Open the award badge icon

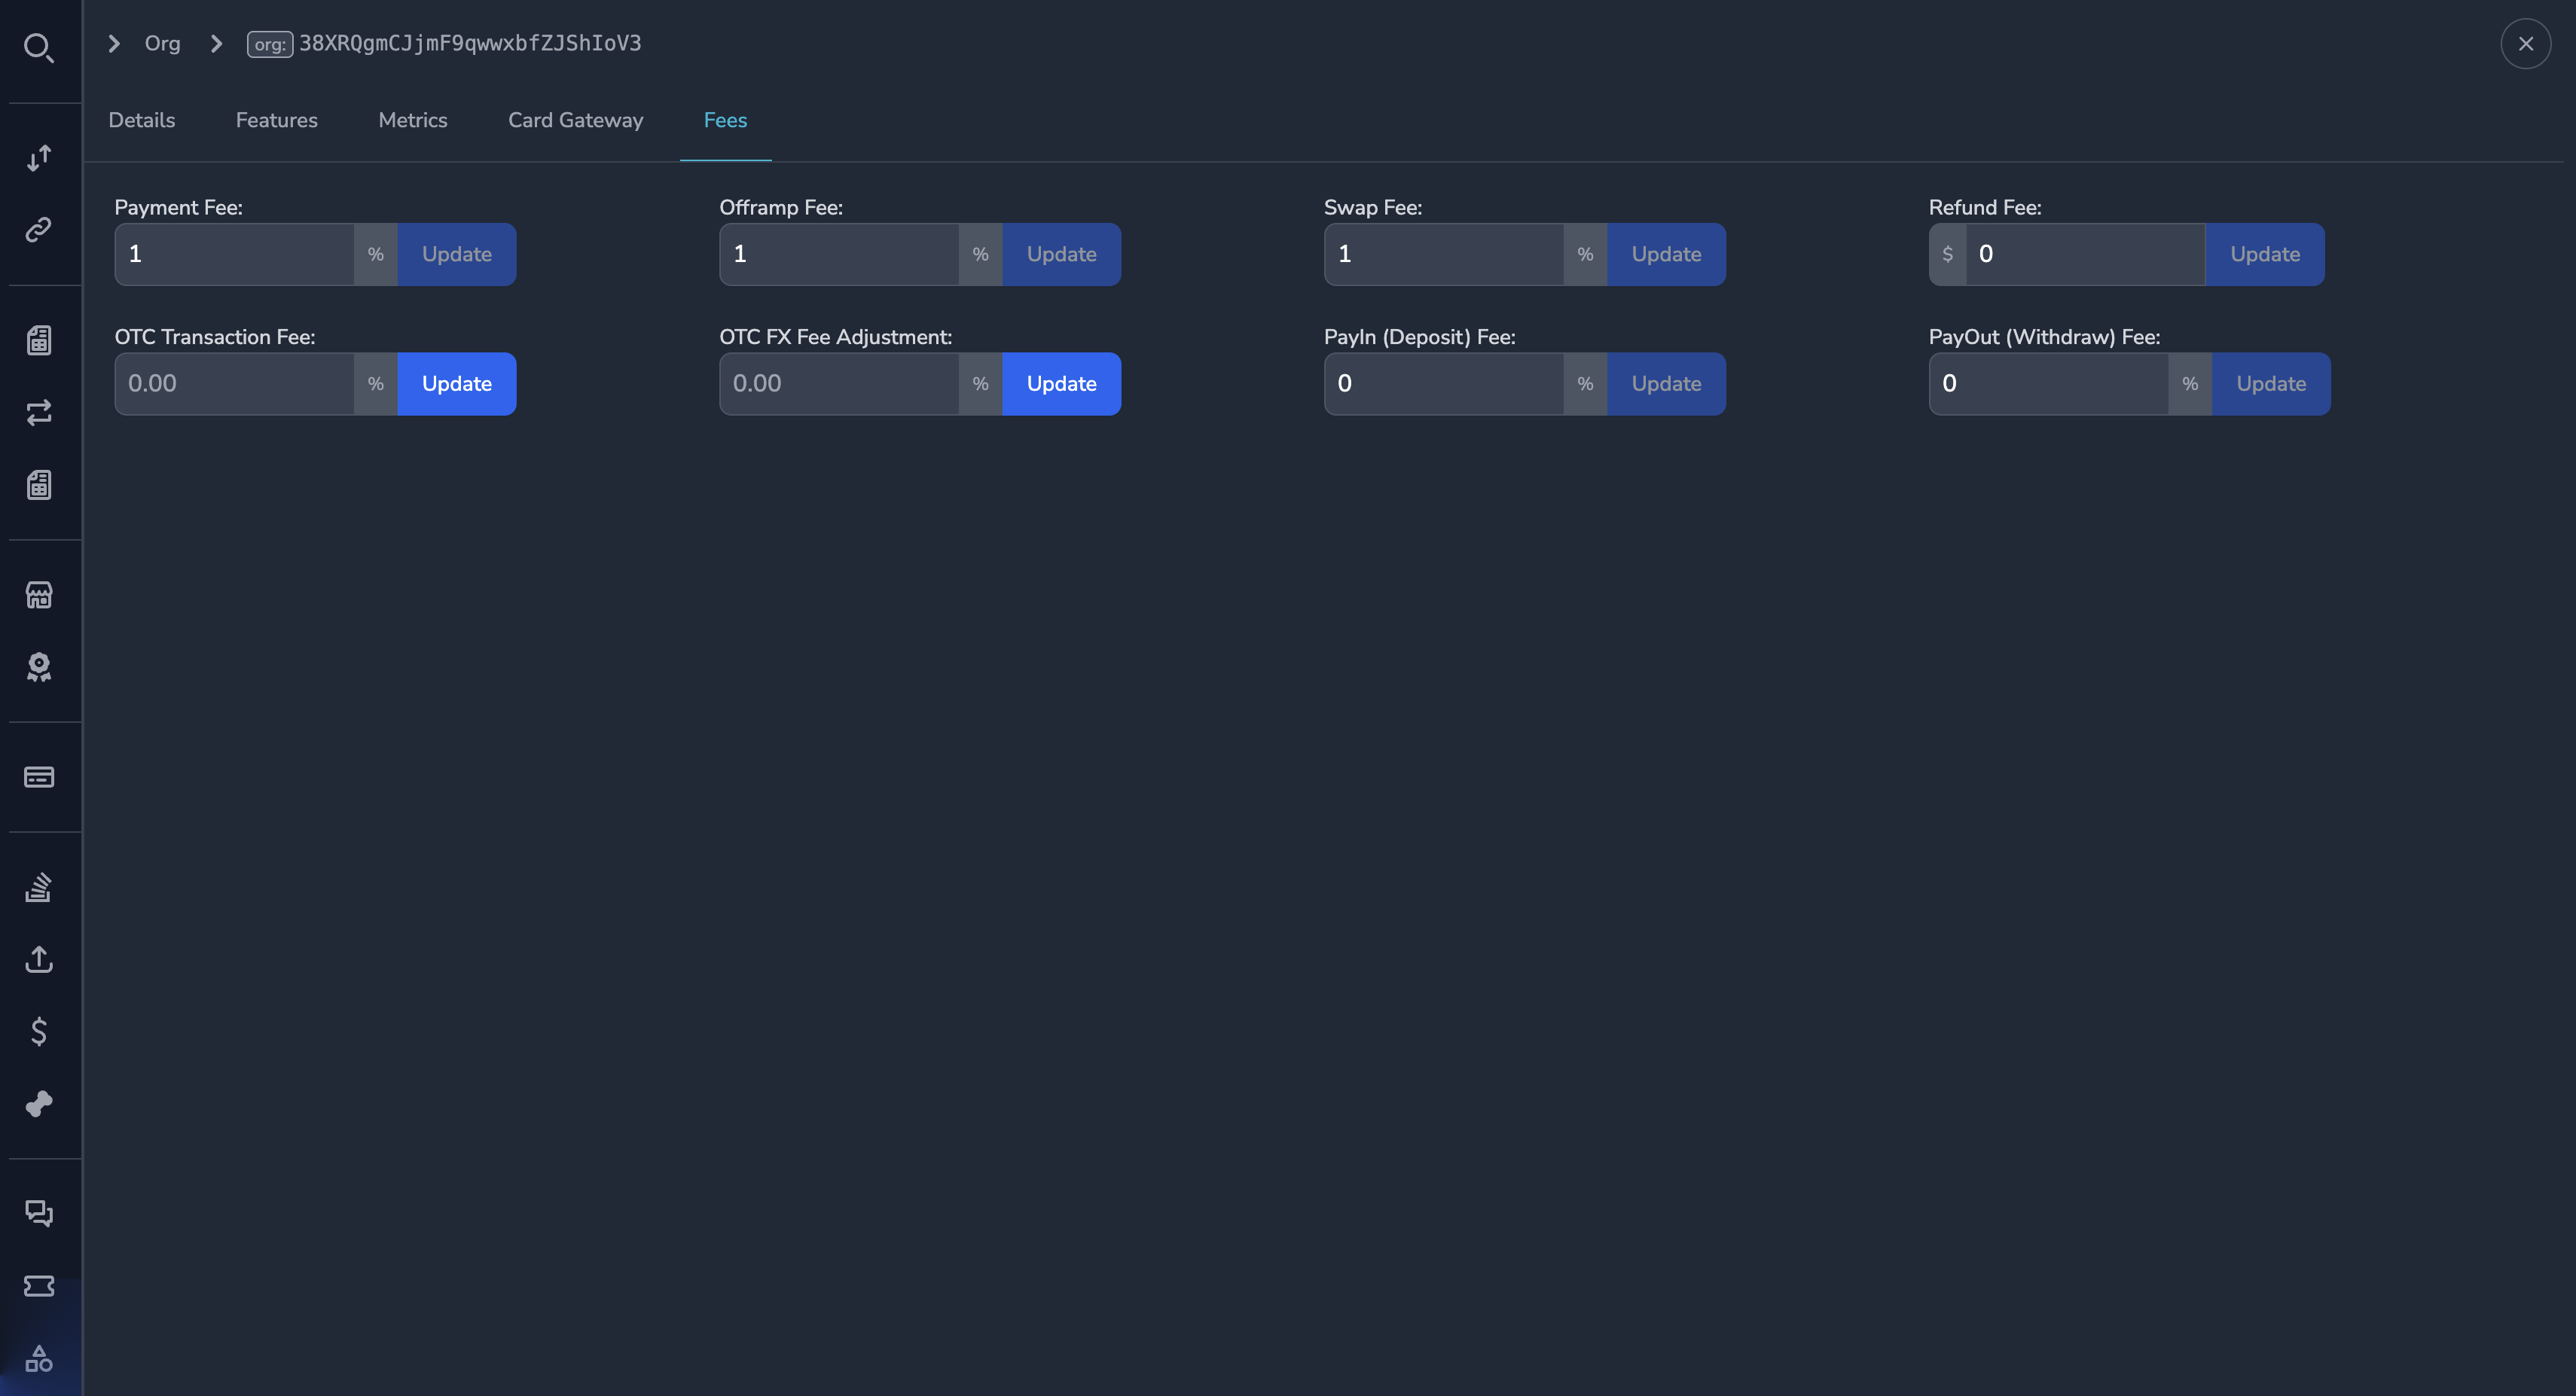coord(39,667)
